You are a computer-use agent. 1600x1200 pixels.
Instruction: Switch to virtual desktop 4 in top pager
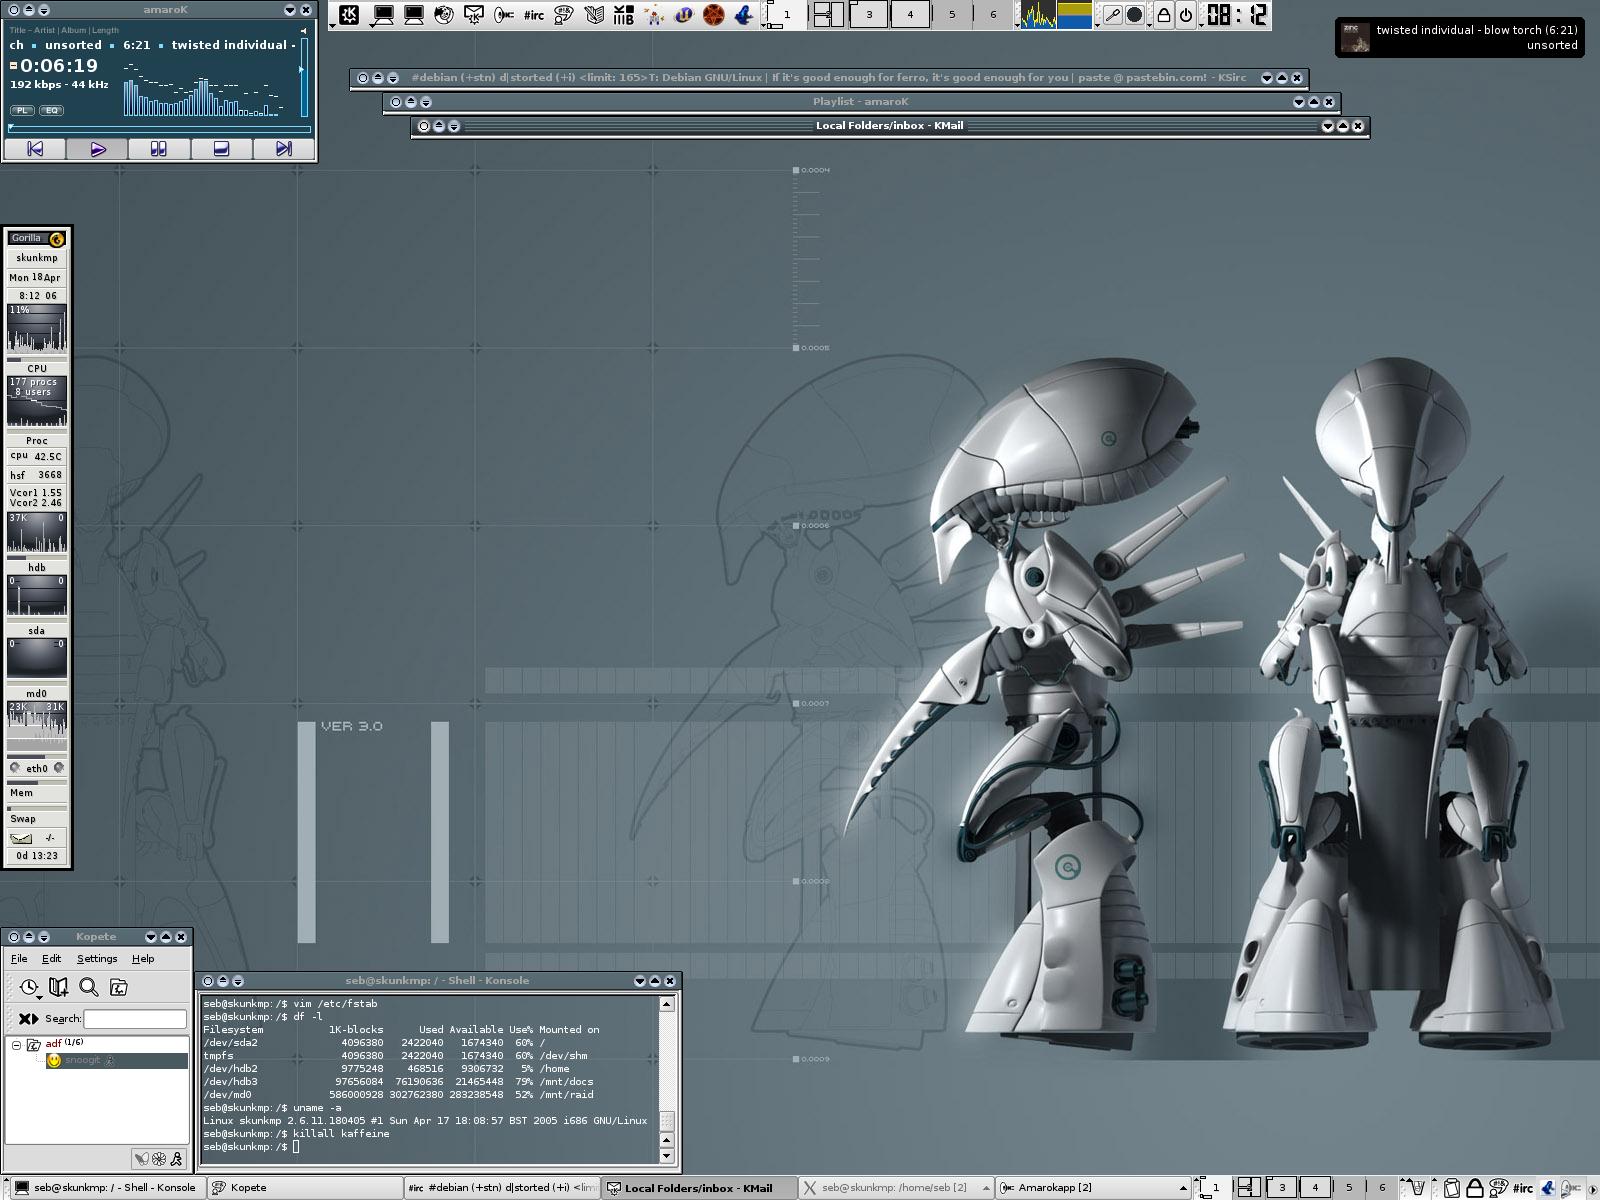click(x=910, y=15)
